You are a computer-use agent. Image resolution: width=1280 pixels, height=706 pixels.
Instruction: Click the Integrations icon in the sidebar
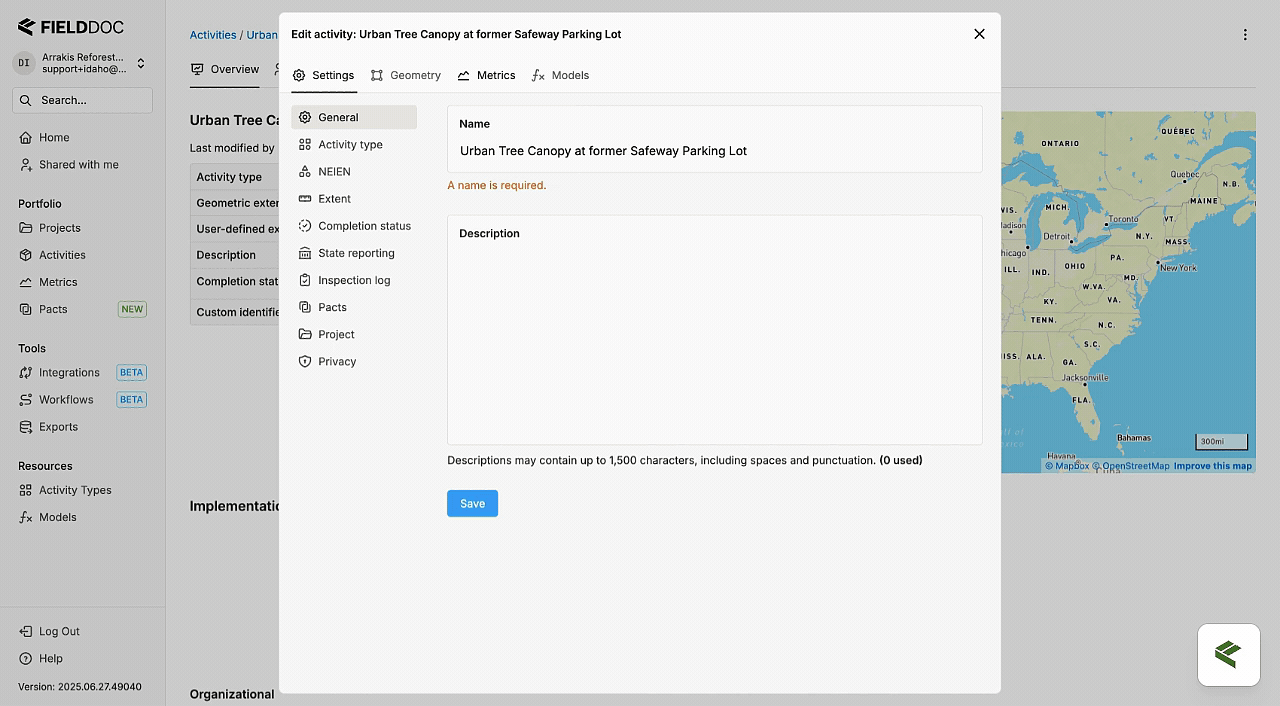click(26, 373)
